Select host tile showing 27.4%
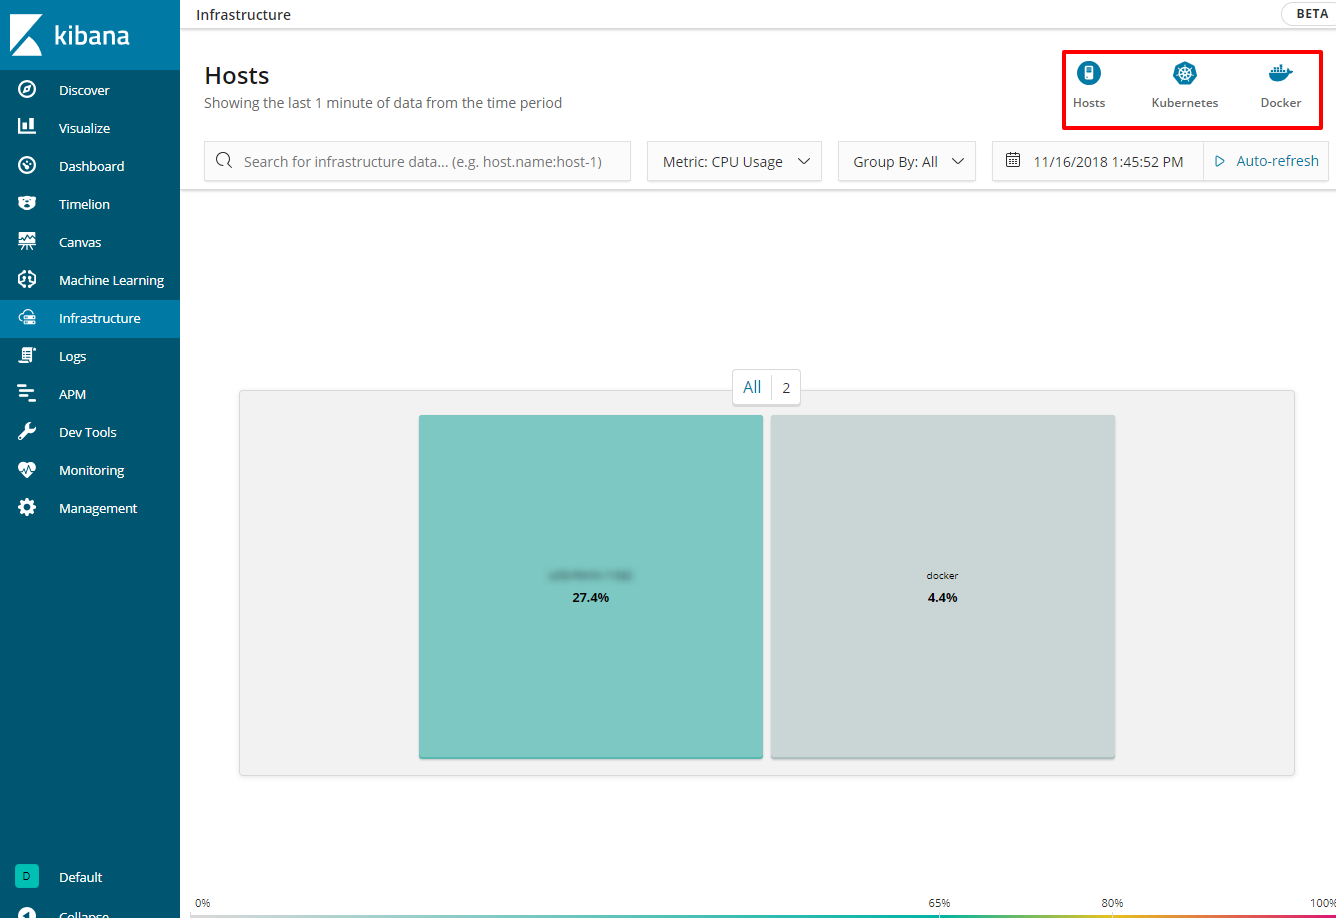1336x918 pixels. pyautogui.click(x=591, y=586)
